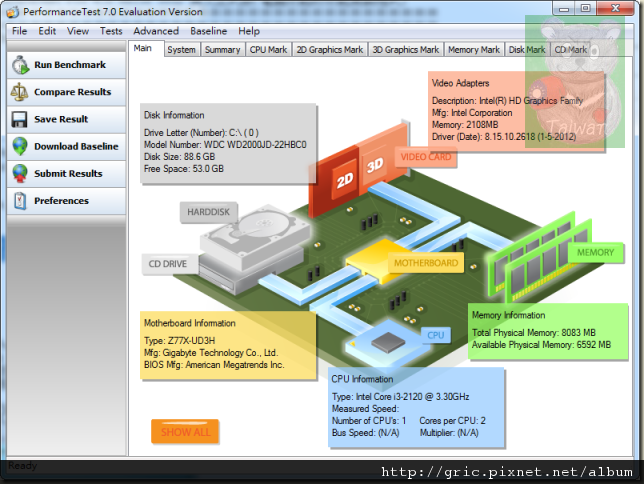Click Total Physical Memory: 8083 MB text
644x484 pixels.
[x=534, y=333]
